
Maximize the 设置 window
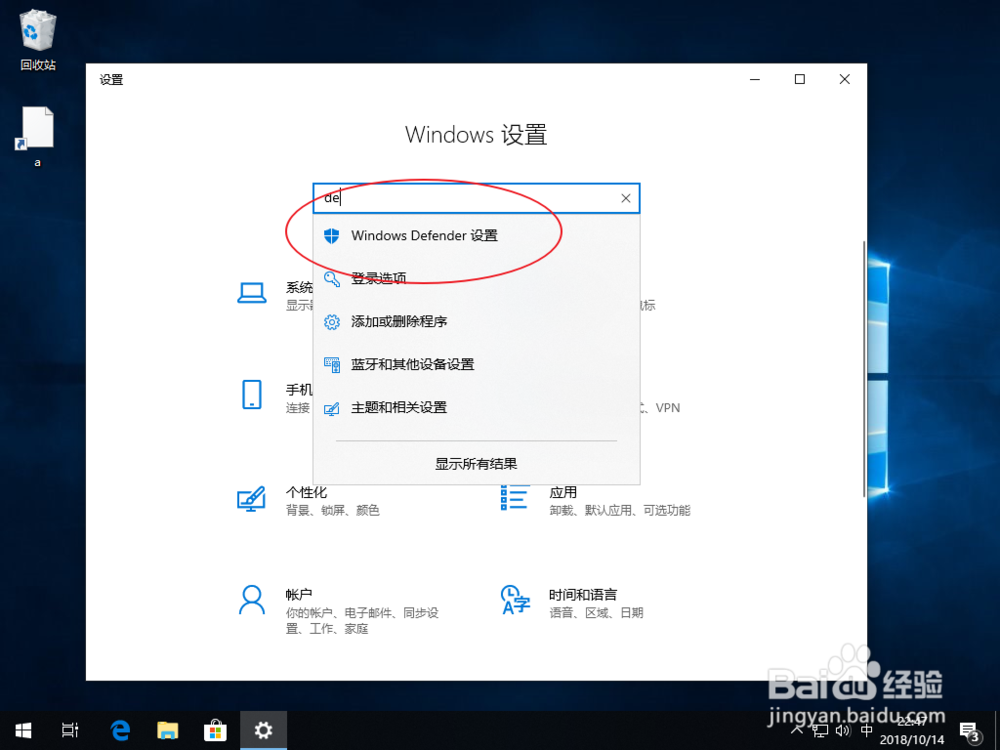800,79
